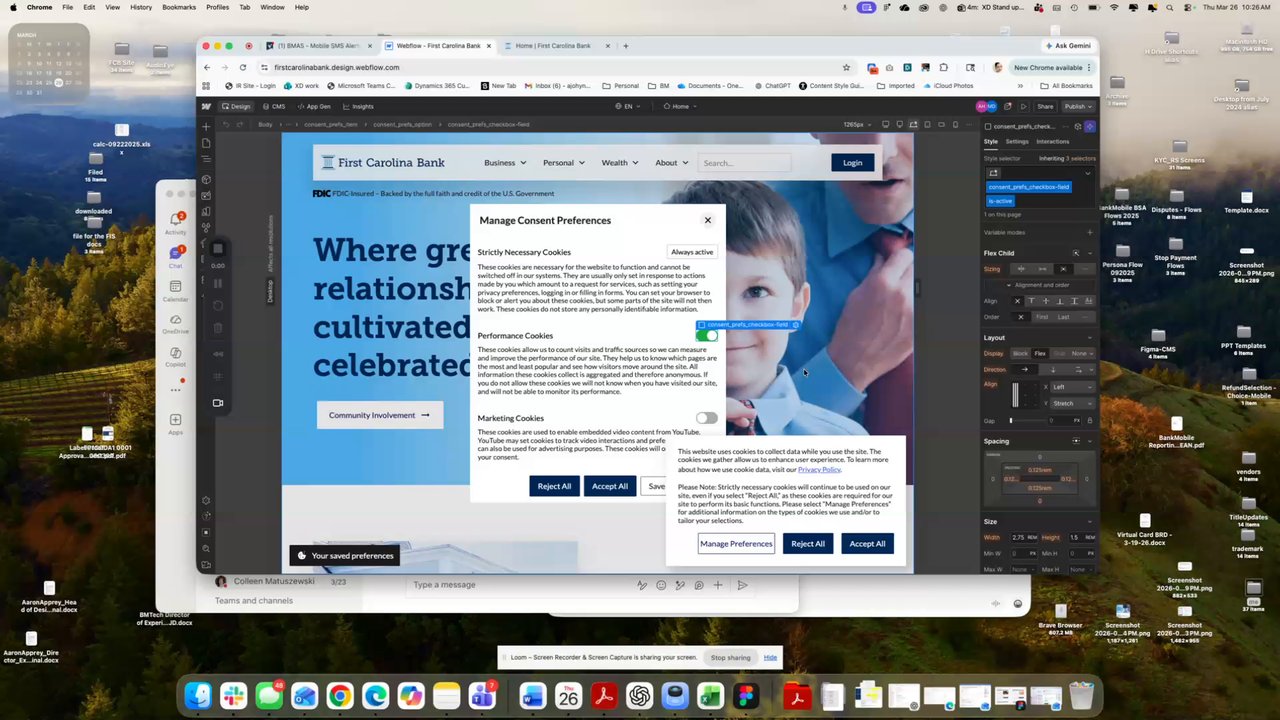Select horizontal direction arrow in Layout
Viewport: 1280px width, 720px height.
click(1024, 370)
